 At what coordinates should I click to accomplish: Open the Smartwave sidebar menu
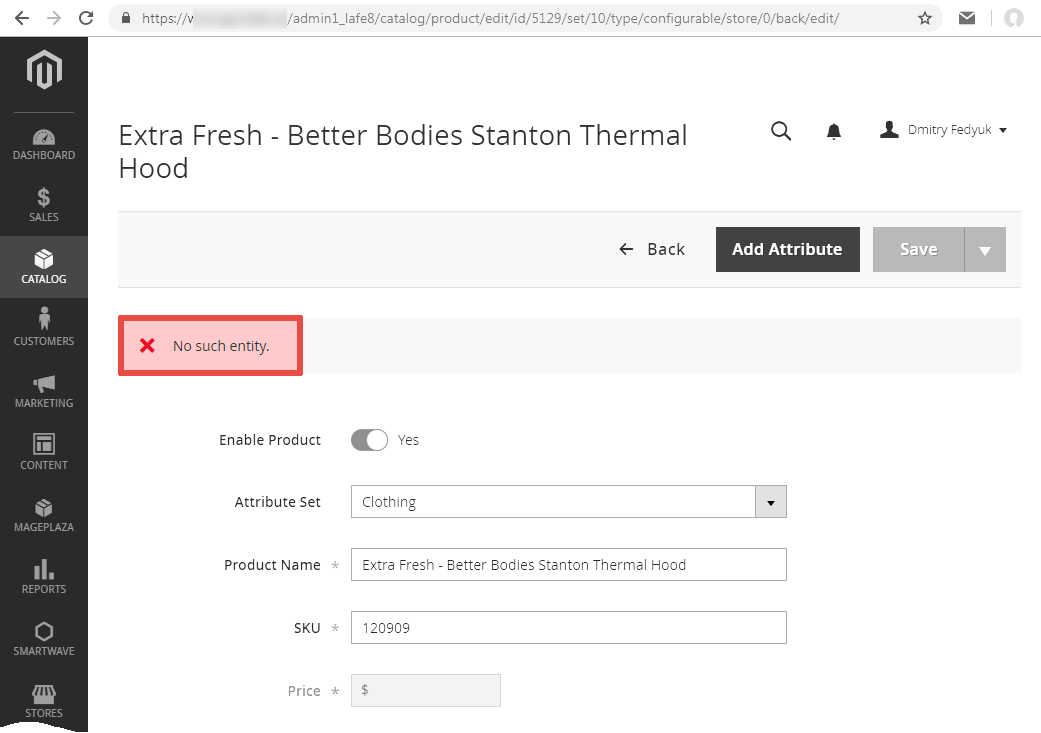pos(44,638)
